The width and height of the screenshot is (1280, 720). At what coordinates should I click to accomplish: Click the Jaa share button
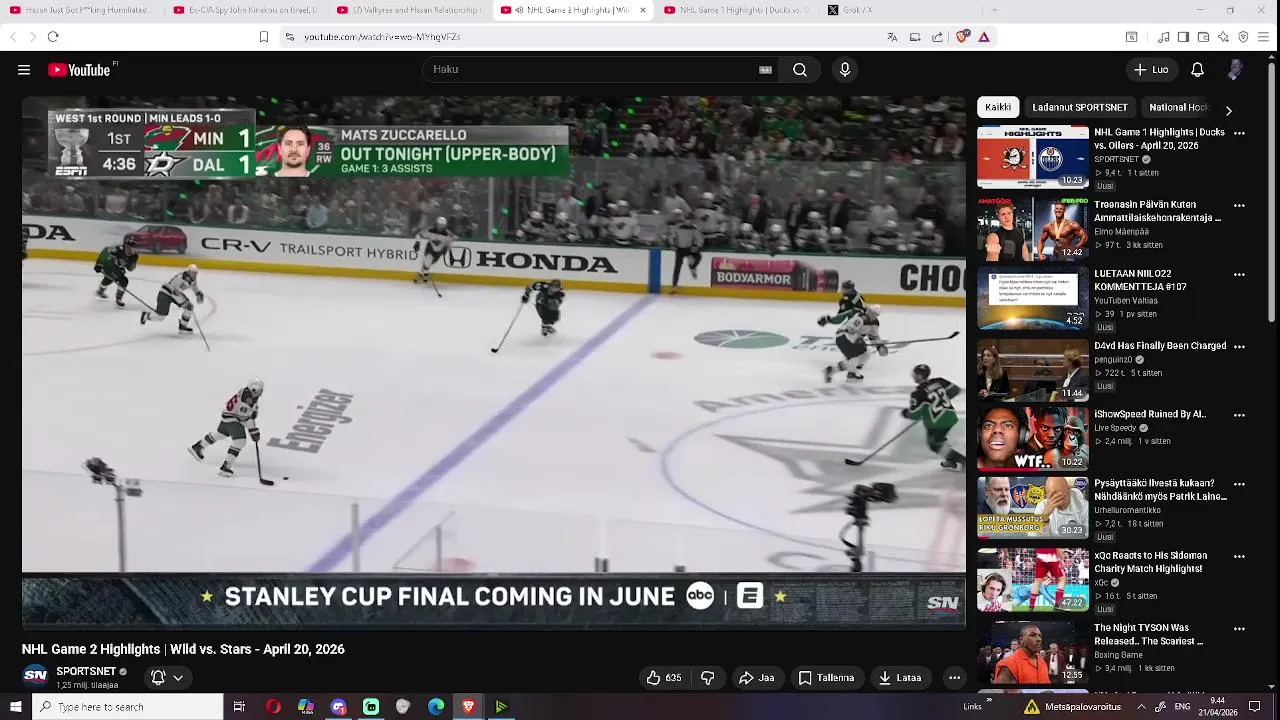(756, 678)
